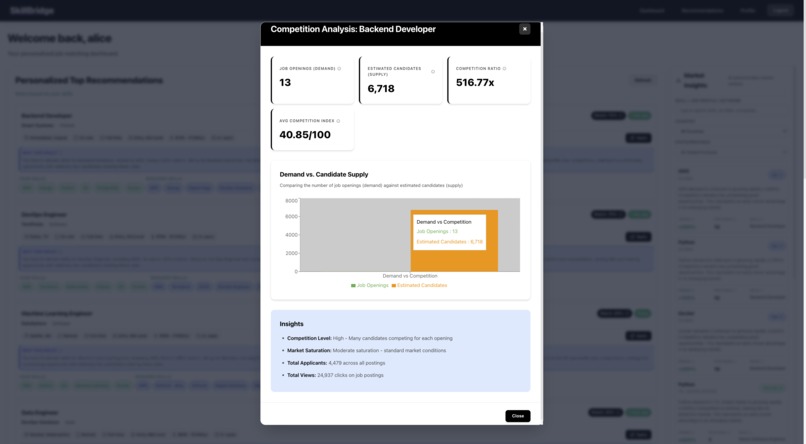The image size is (806, 444).
Task: Toggle the Estimated Candidates legend item
Action: 419,285
